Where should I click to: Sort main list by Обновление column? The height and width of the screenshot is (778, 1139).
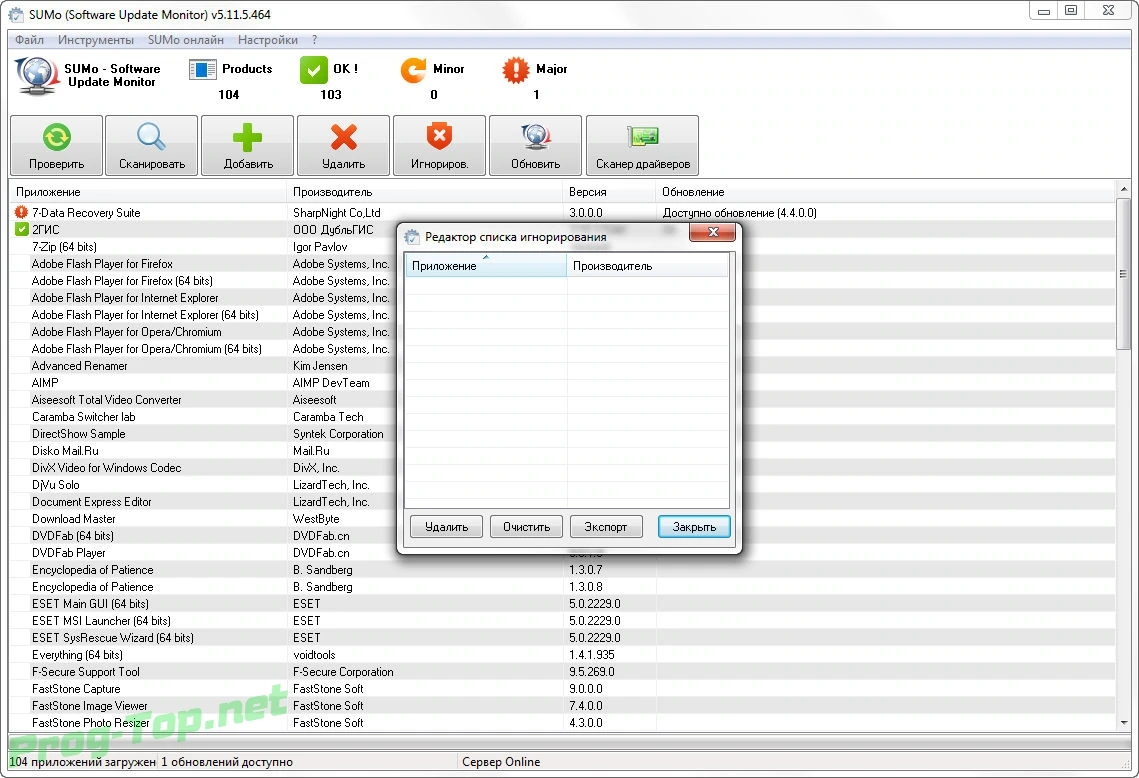coord(885,192)
